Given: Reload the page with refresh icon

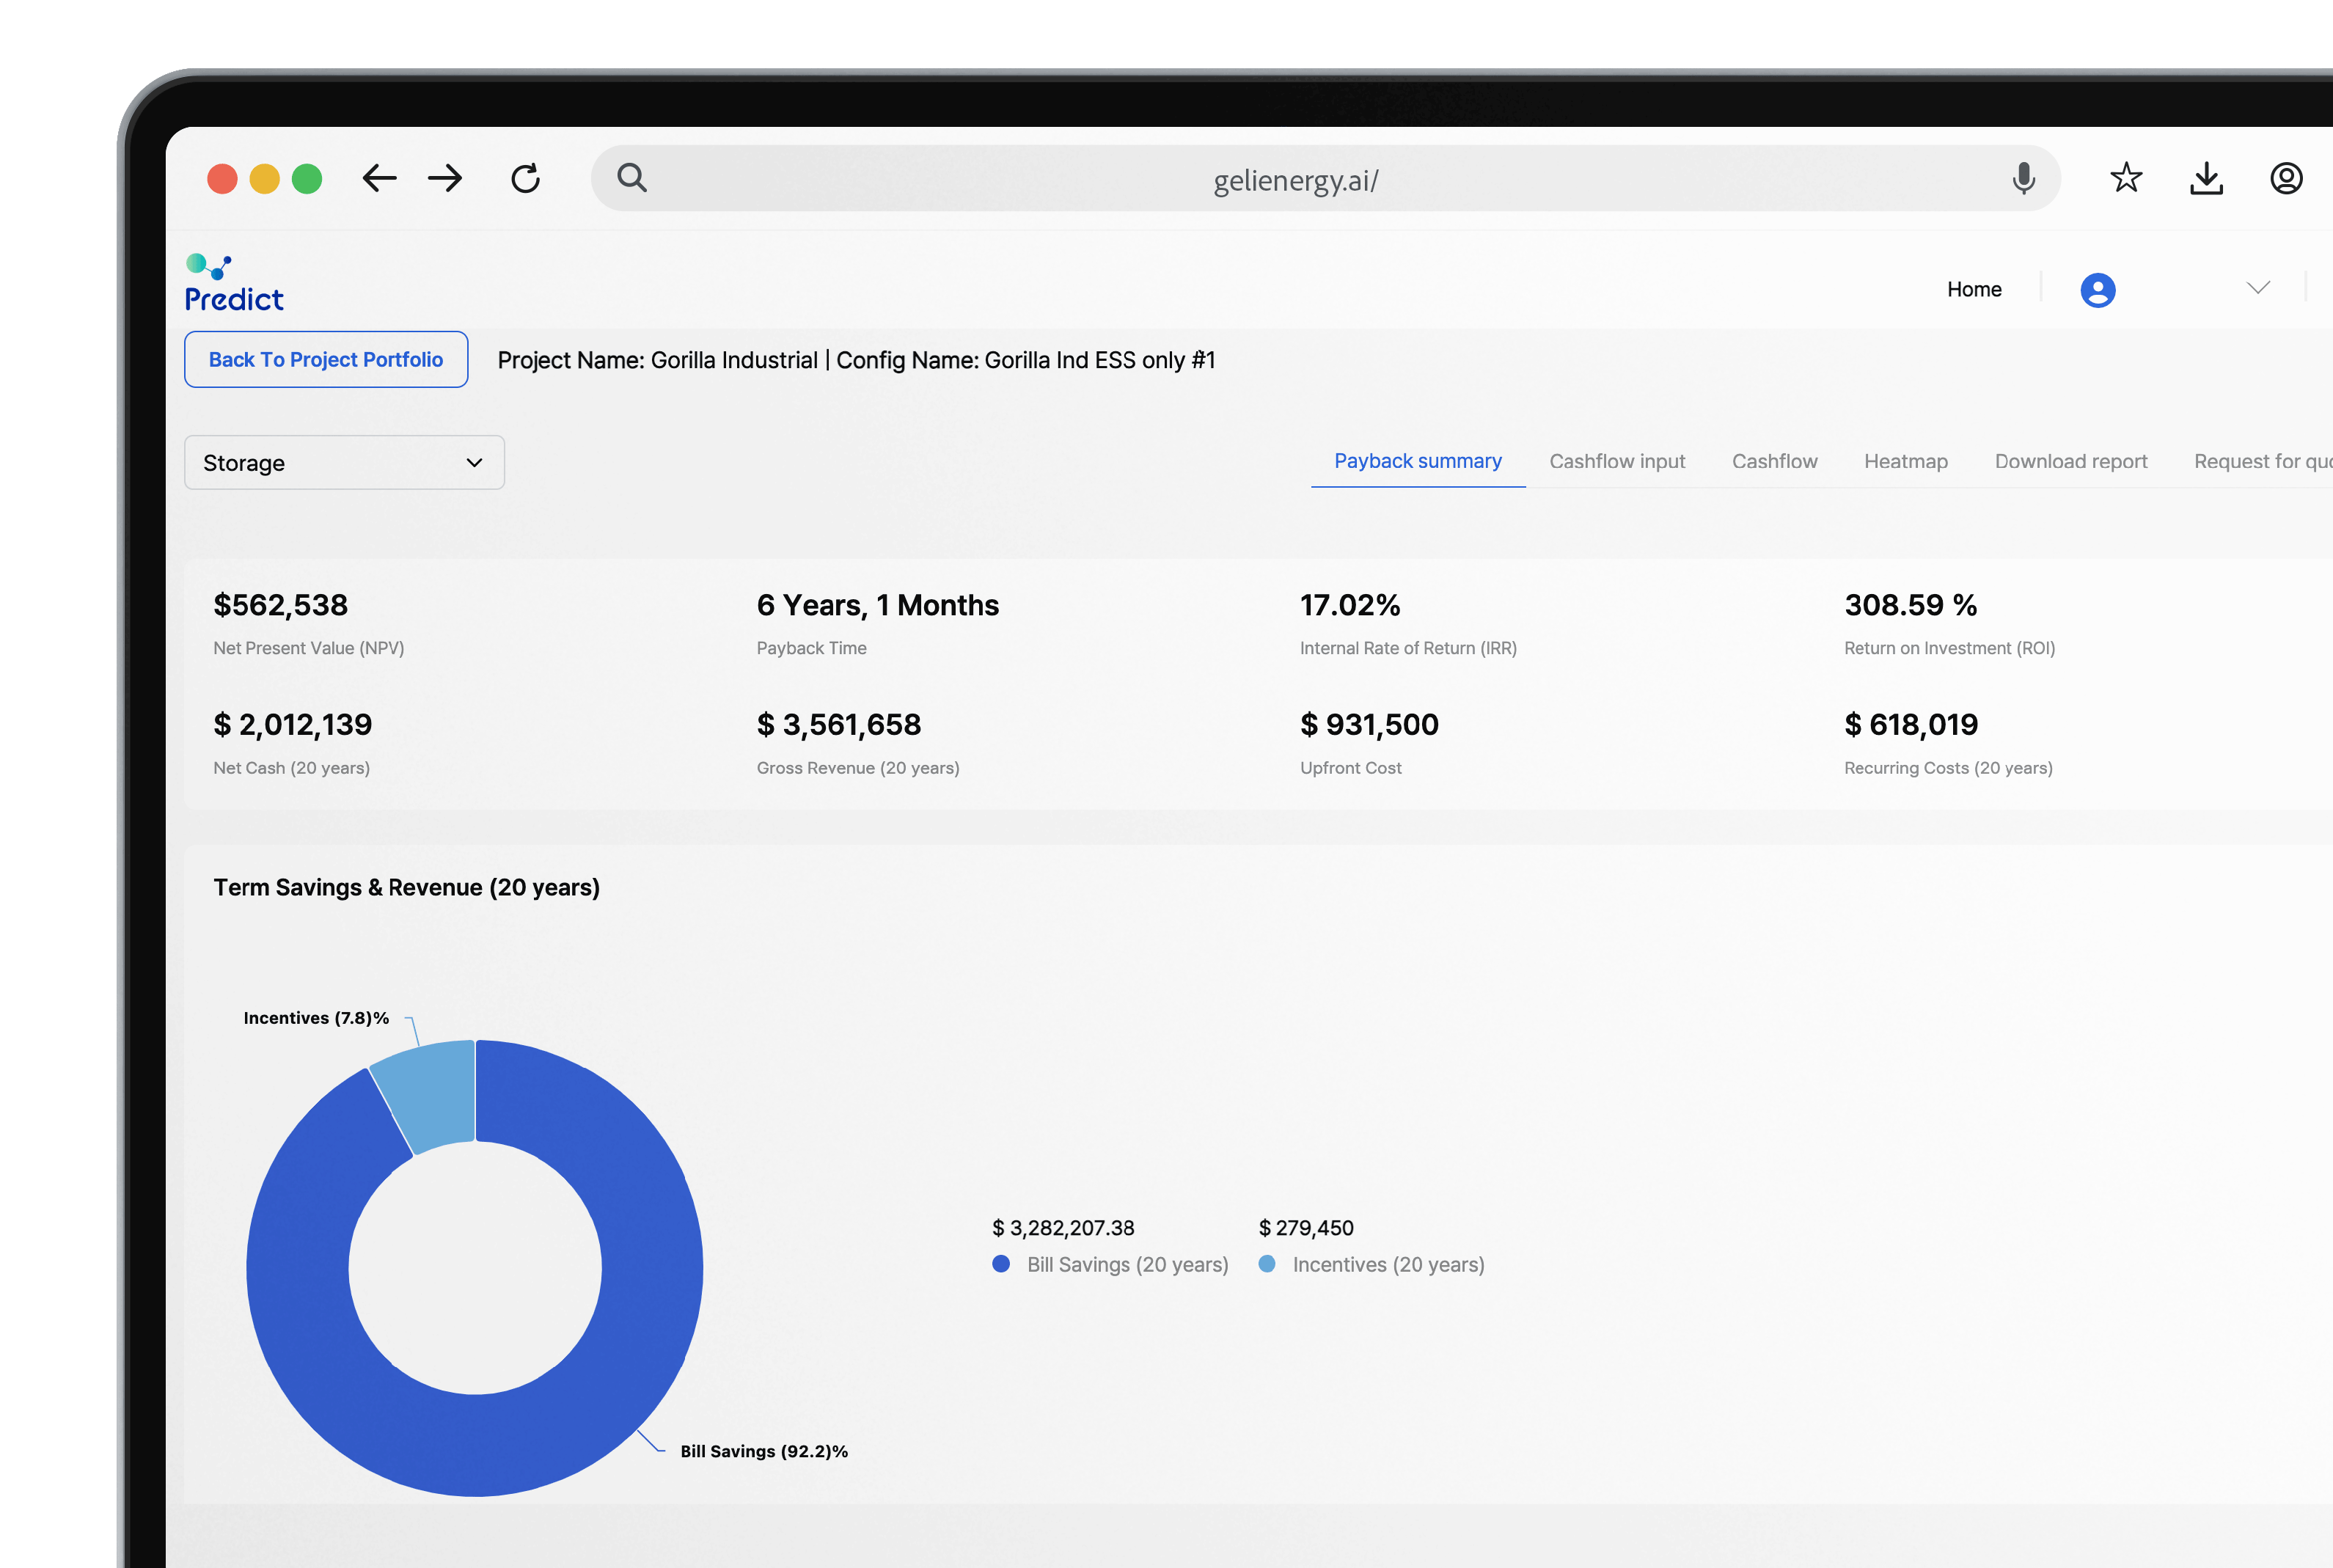Looking at the screenshot, I should [x=526, y=179].
